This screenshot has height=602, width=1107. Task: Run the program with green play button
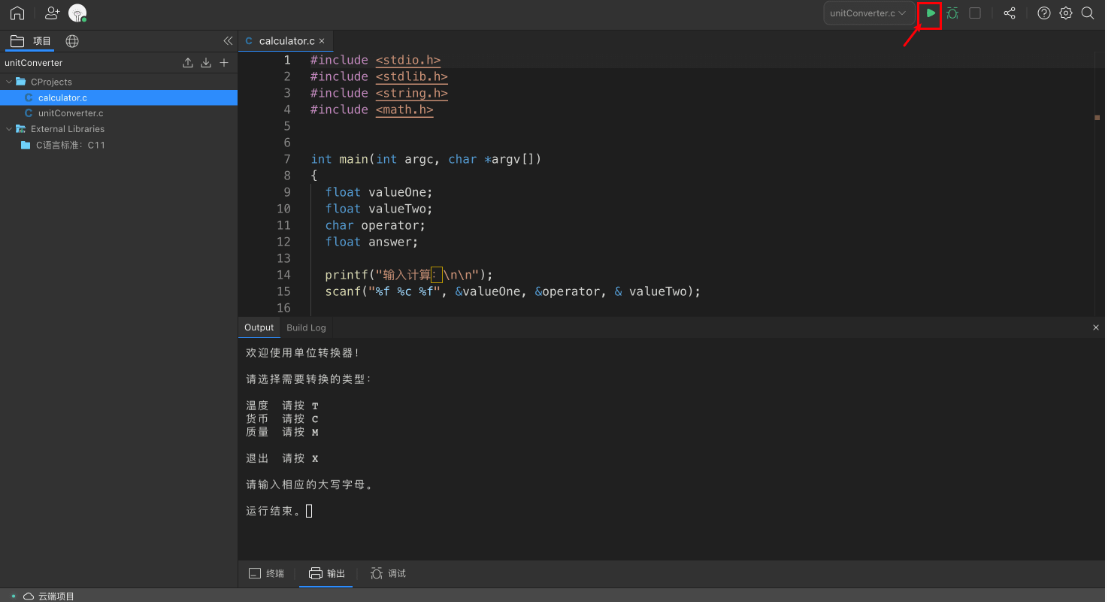coord(931,13)
